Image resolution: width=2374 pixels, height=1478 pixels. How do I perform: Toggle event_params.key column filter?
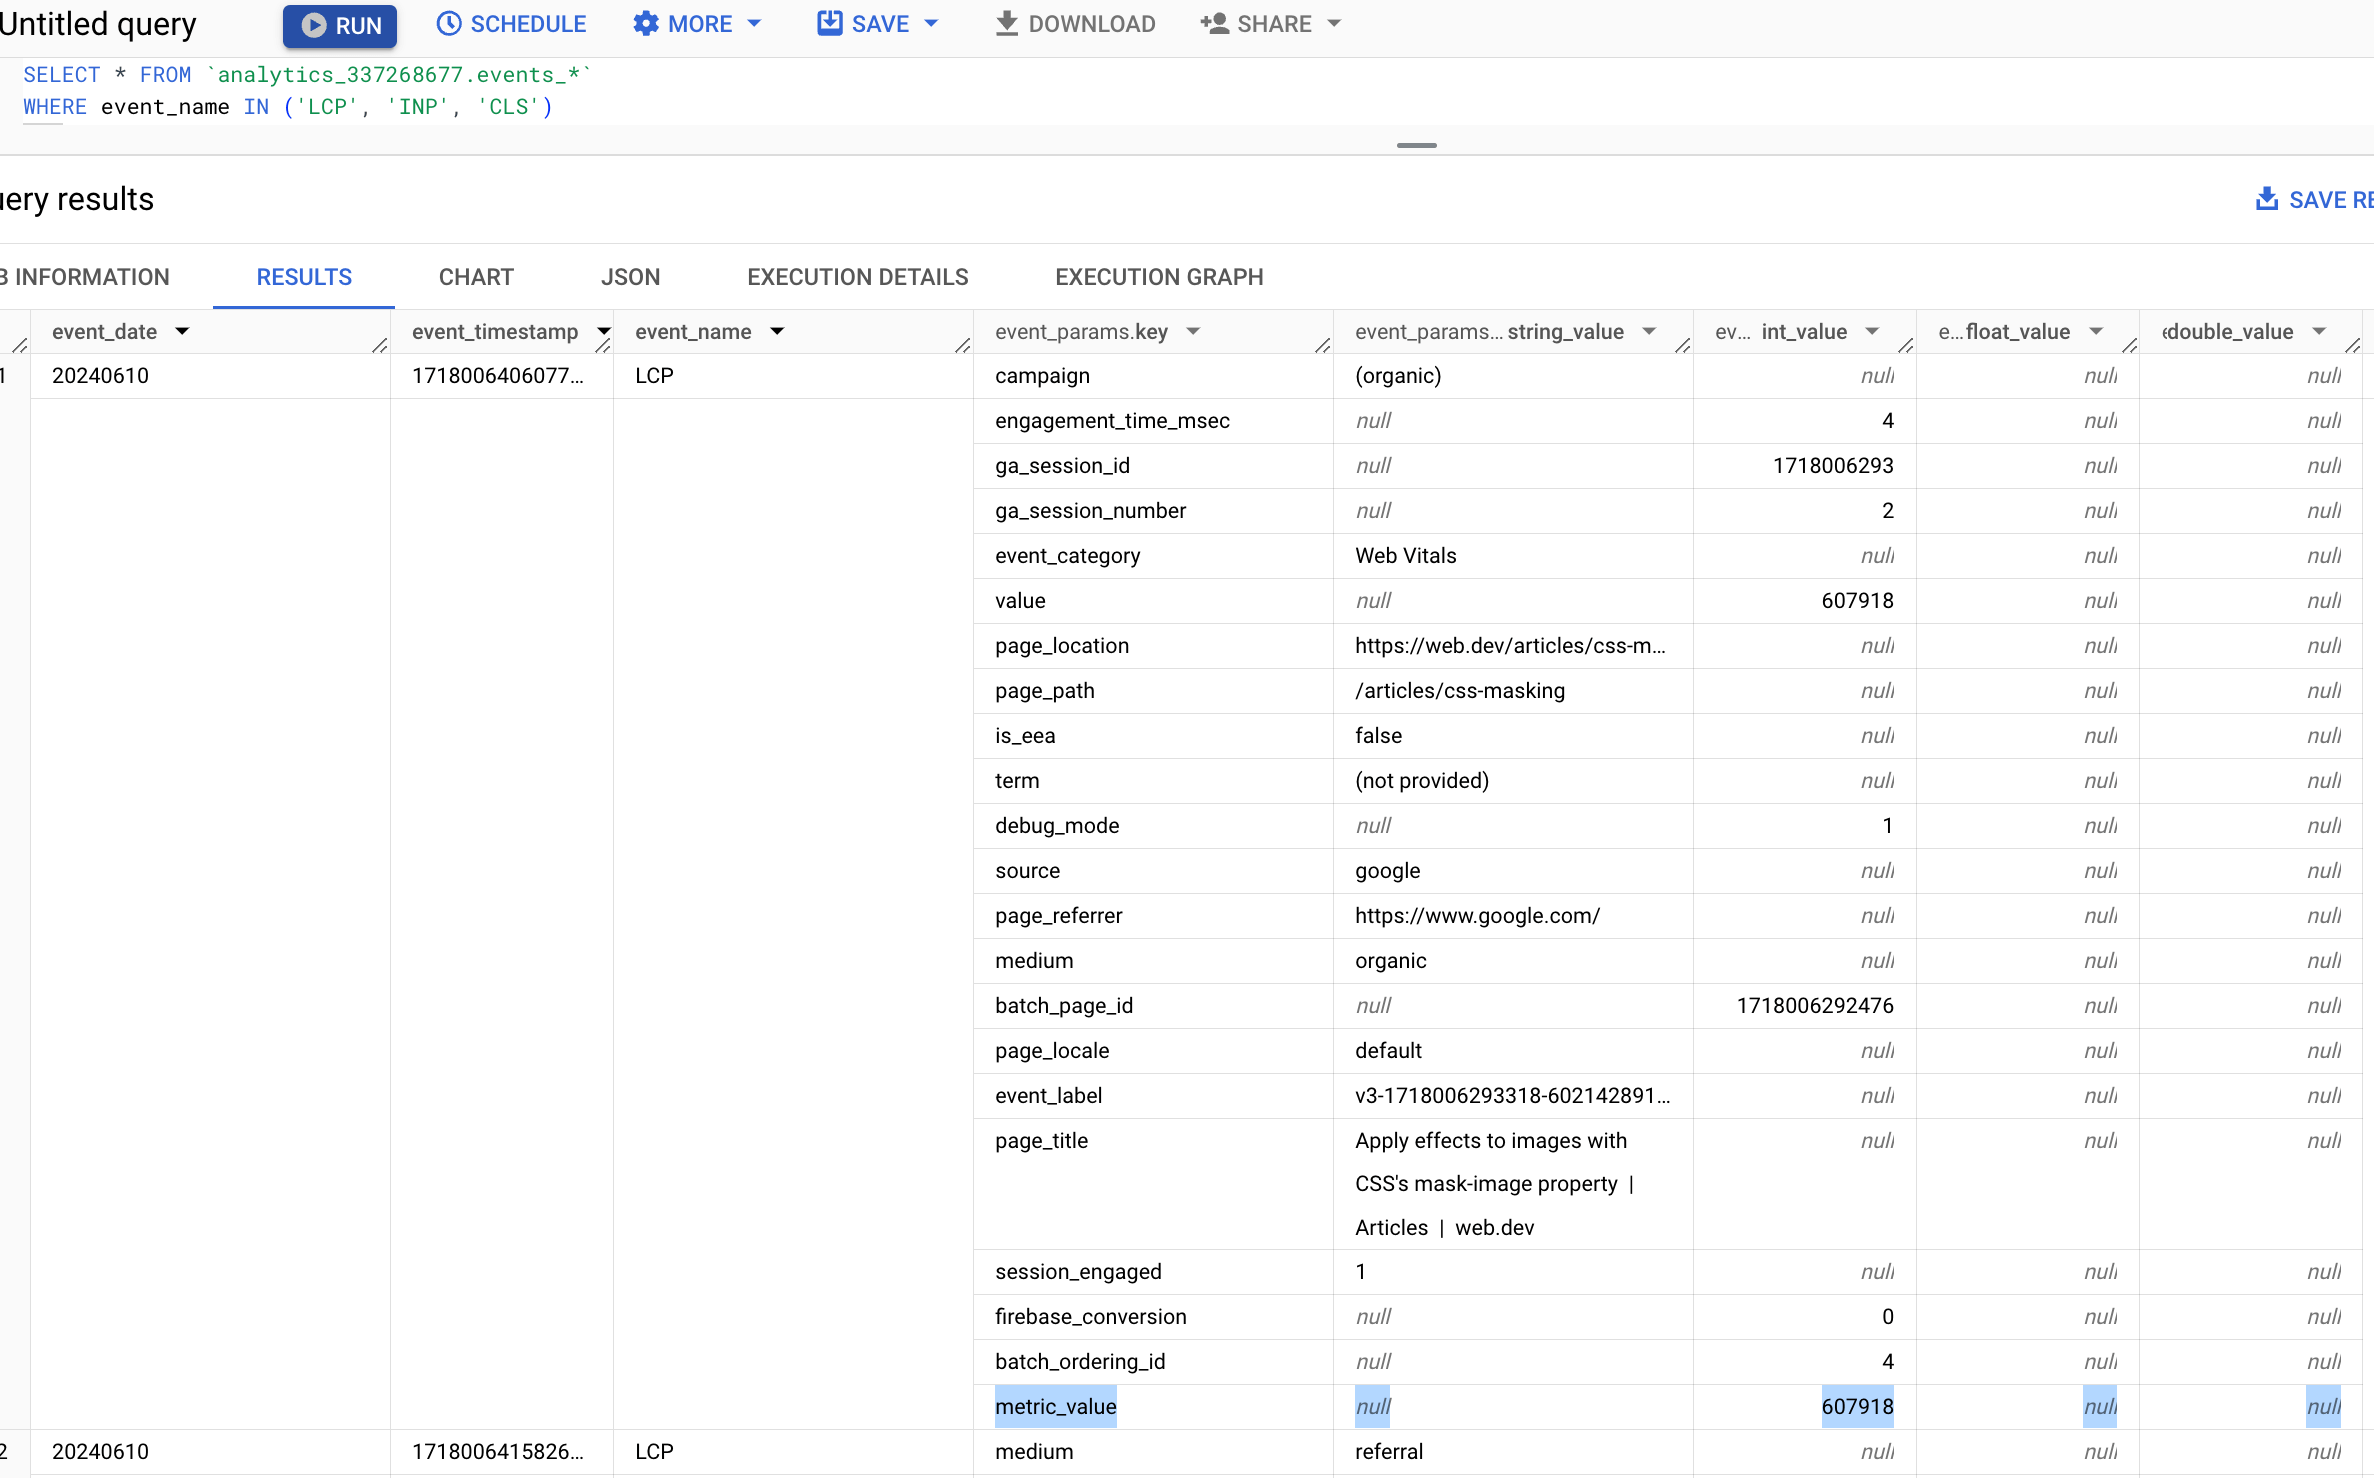1191,330
